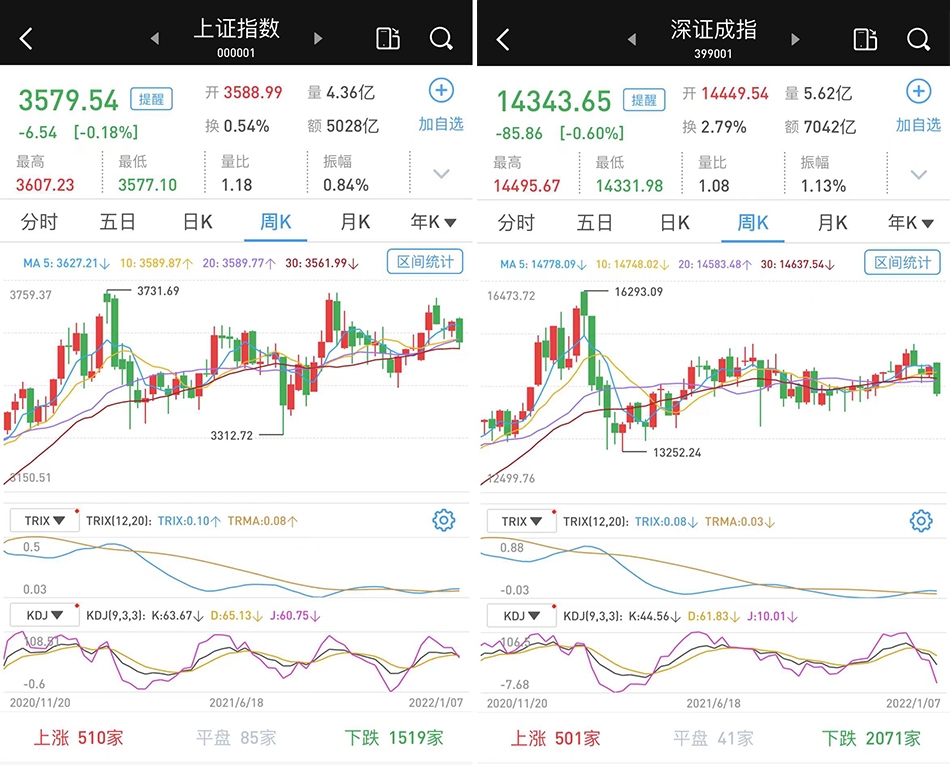The image size is (950, 765).
Task: Switch to next index on 深证成指 header
Action: (x=796, y=39)
